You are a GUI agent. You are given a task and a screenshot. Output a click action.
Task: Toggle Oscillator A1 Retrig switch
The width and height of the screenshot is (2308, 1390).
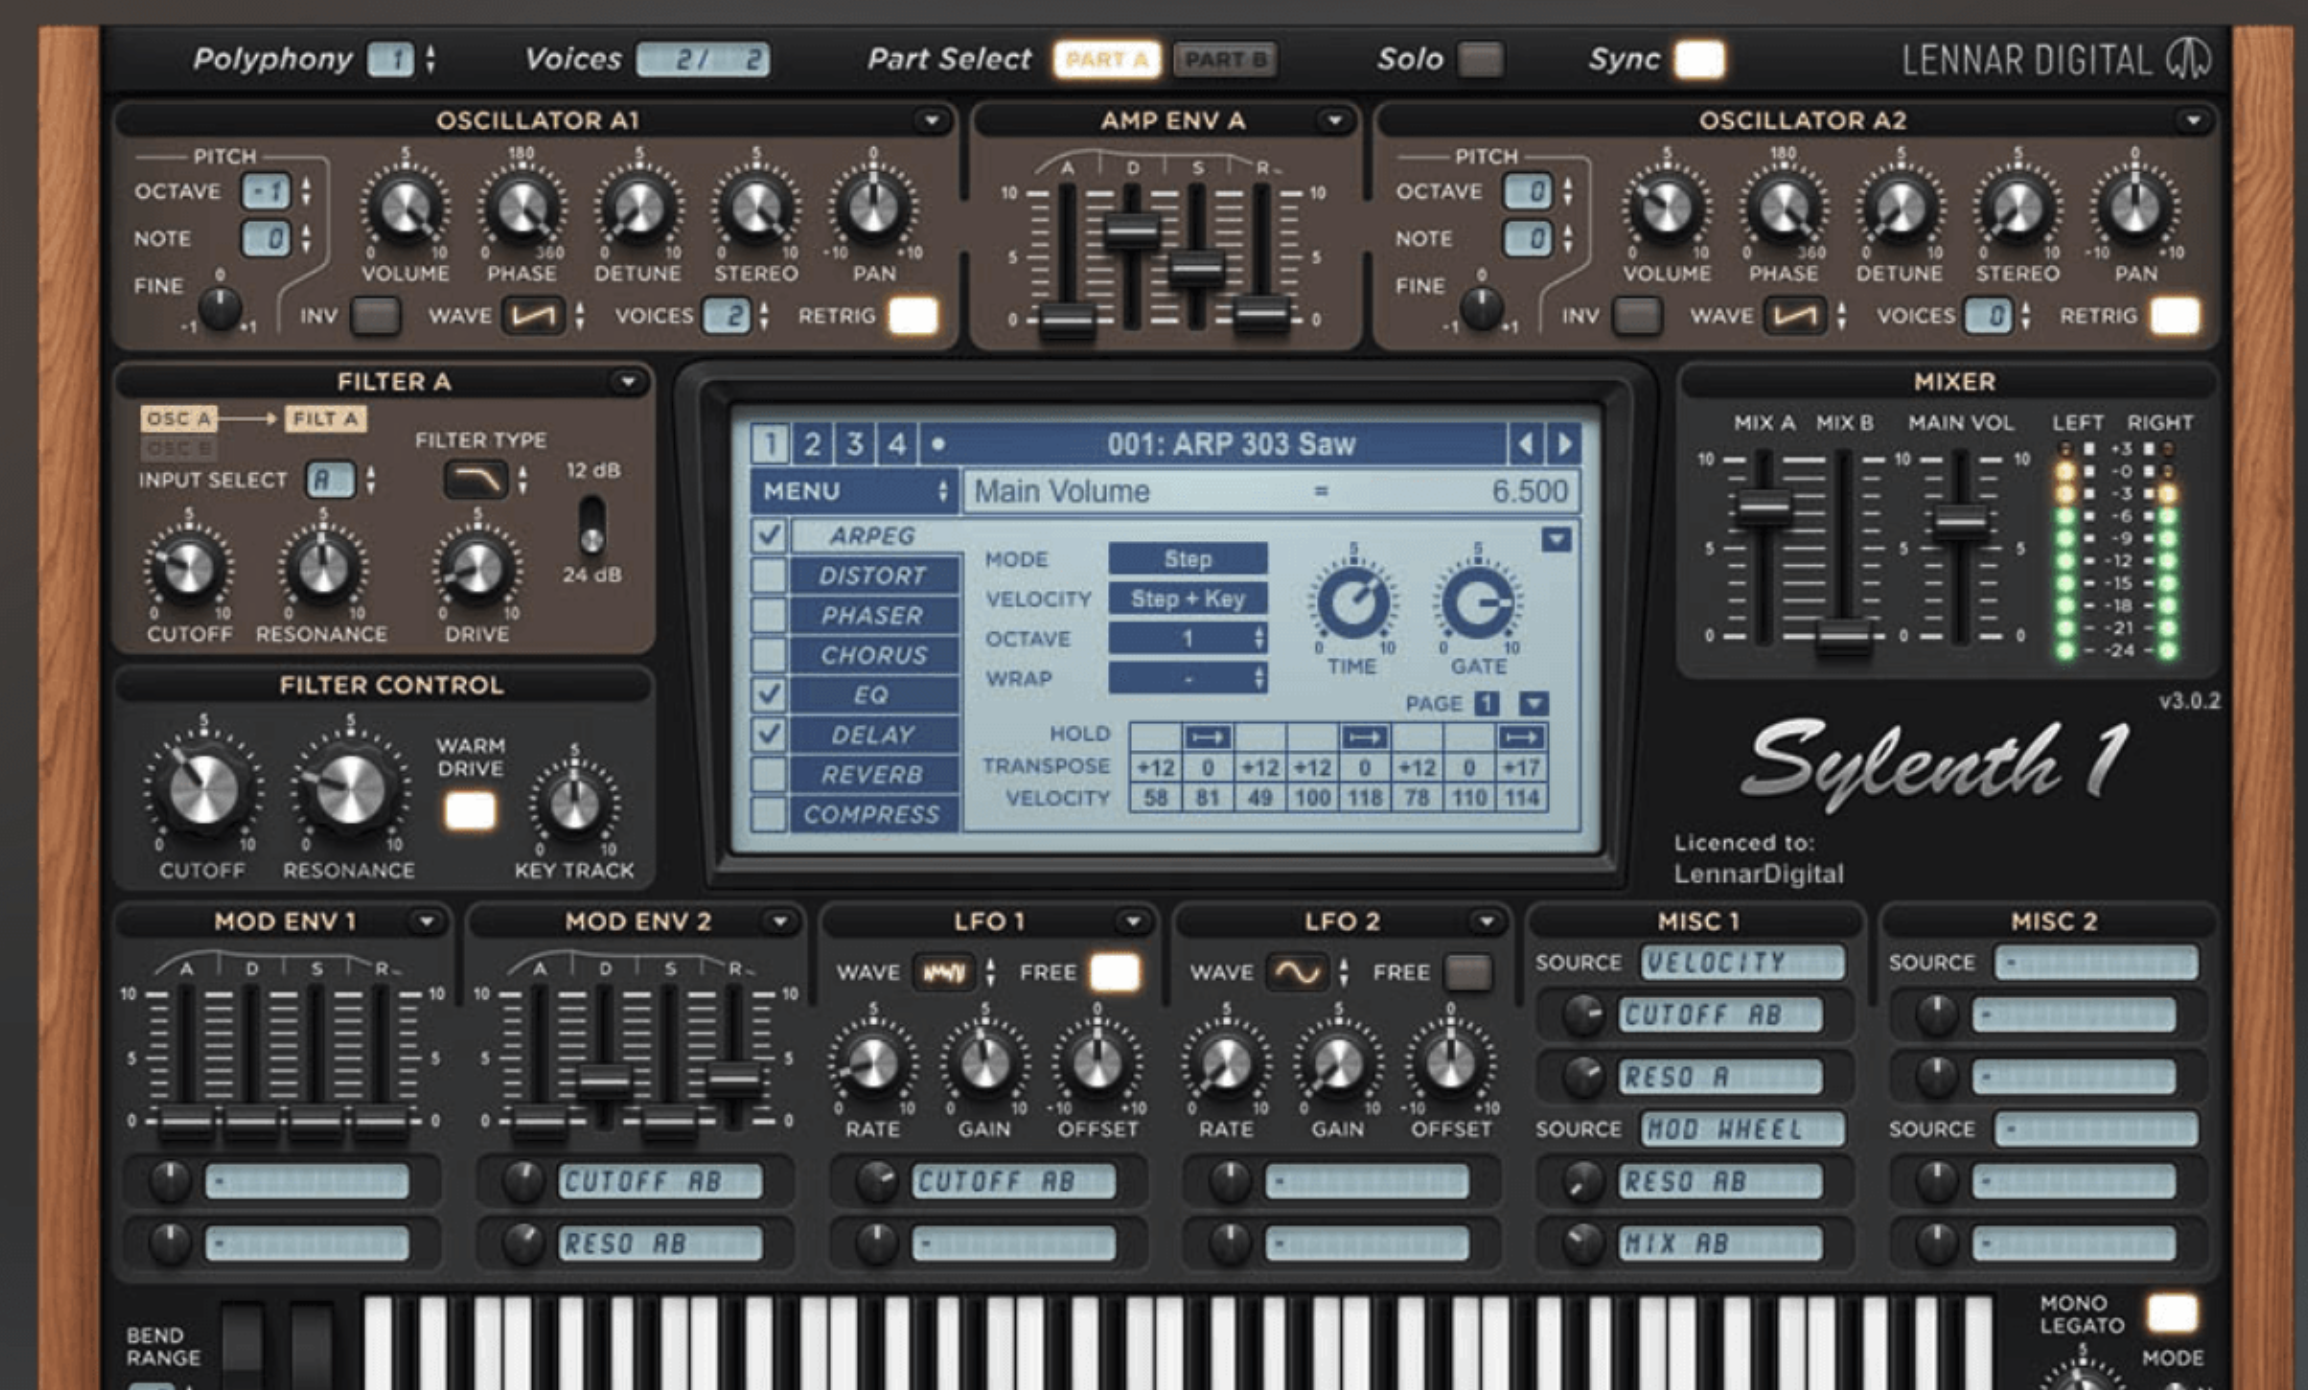[913, 316]
